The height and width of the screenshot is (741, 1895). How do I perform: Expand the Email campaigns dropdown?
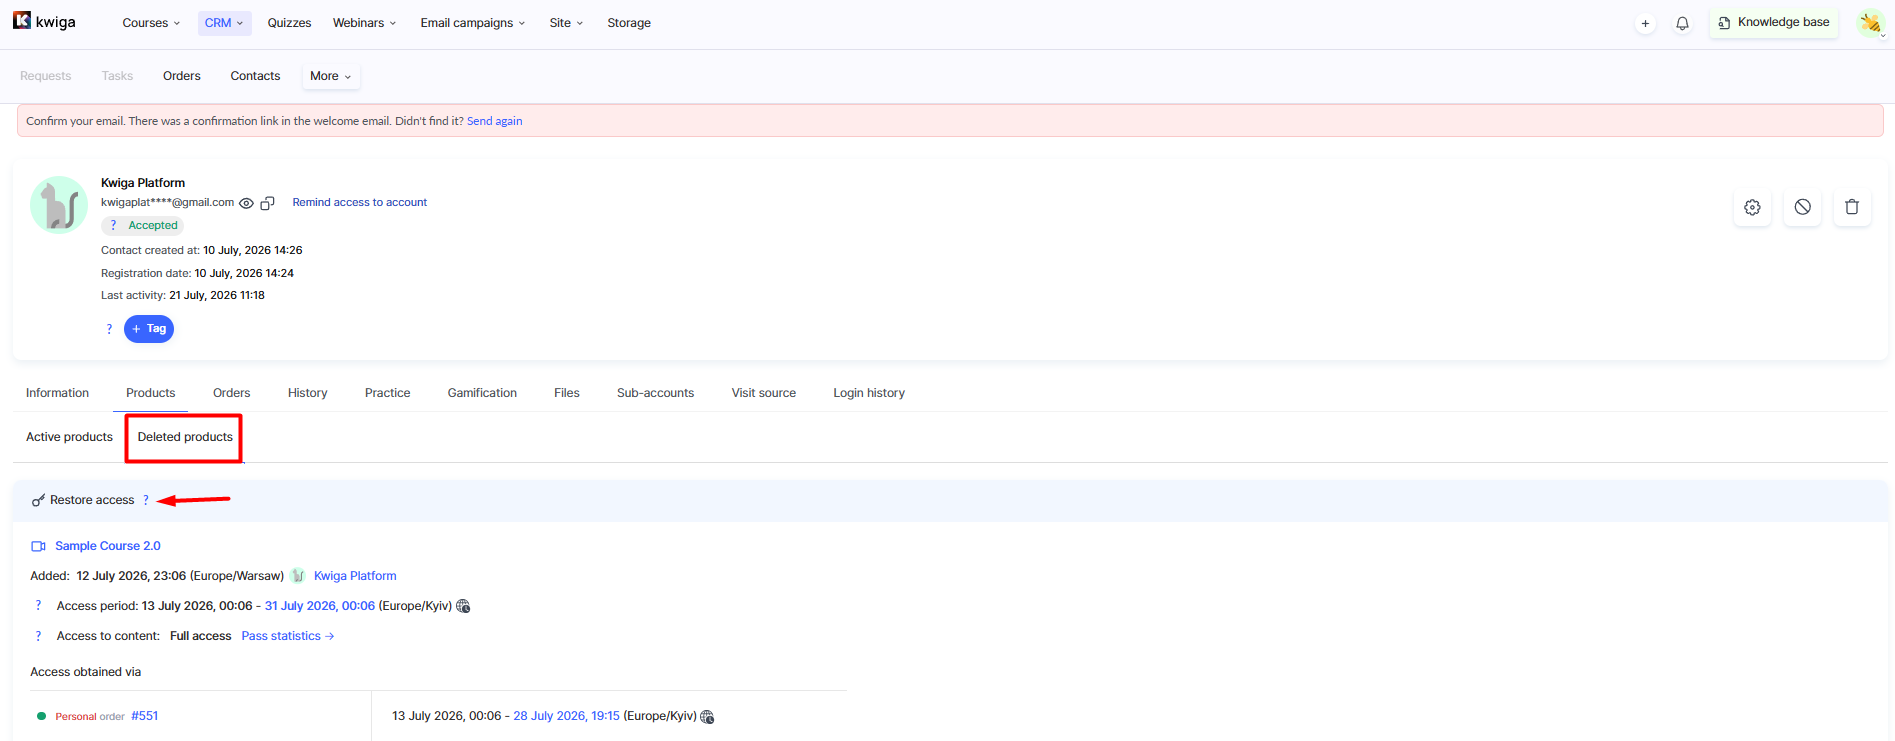tap(472, 23)
